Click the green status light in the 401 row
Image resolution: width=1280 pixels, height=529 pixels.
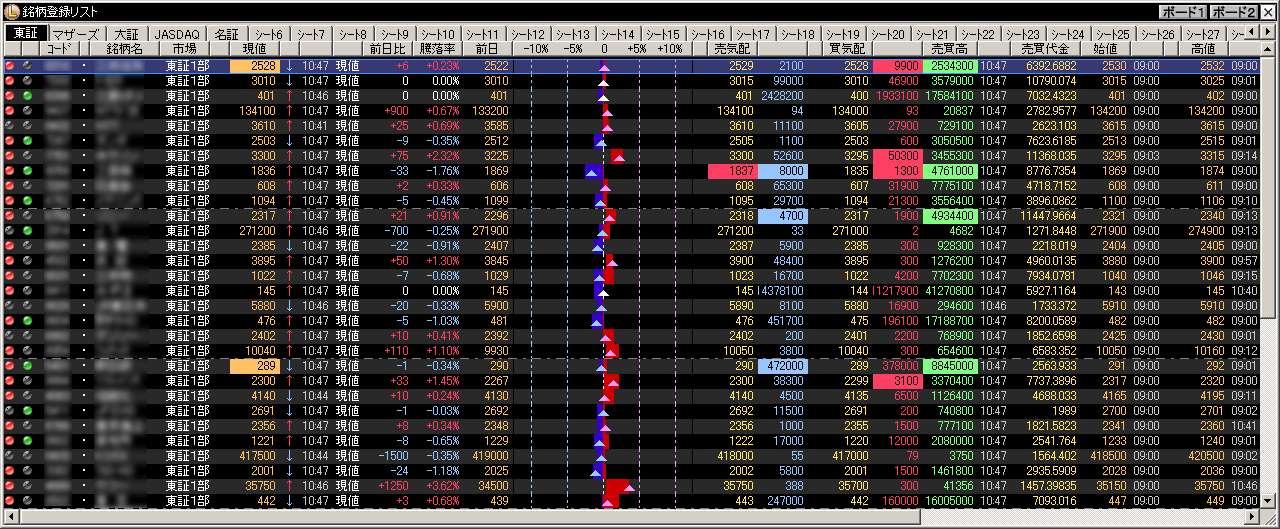click(27, 96)
